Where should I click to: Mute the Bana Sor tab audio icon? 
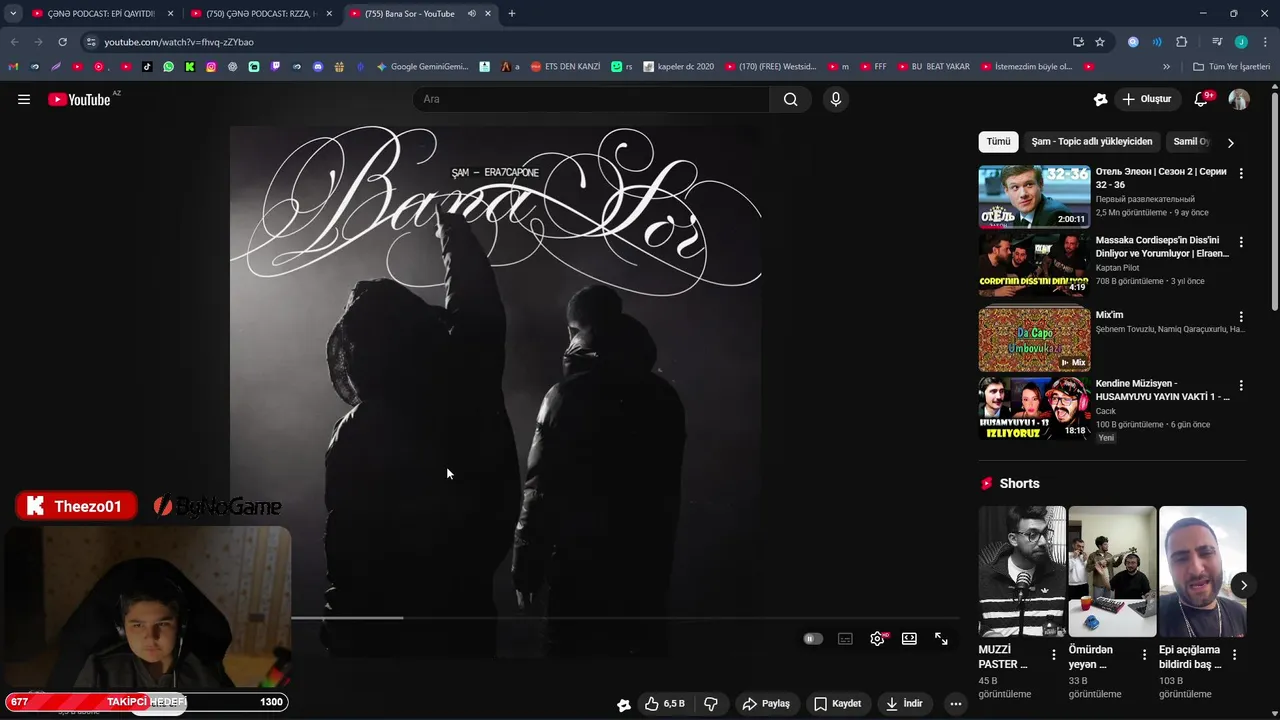(471, 14)
